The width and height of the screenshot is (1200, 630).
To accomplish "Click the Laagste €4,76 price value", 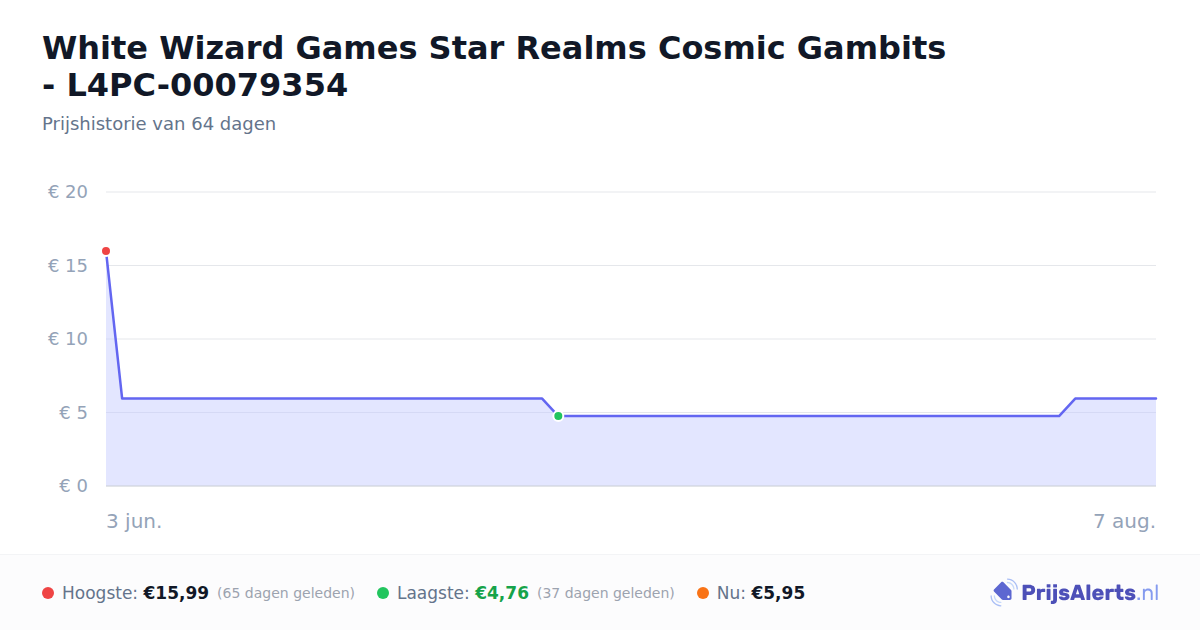I will pyautogui.click(x=501, y=593).
